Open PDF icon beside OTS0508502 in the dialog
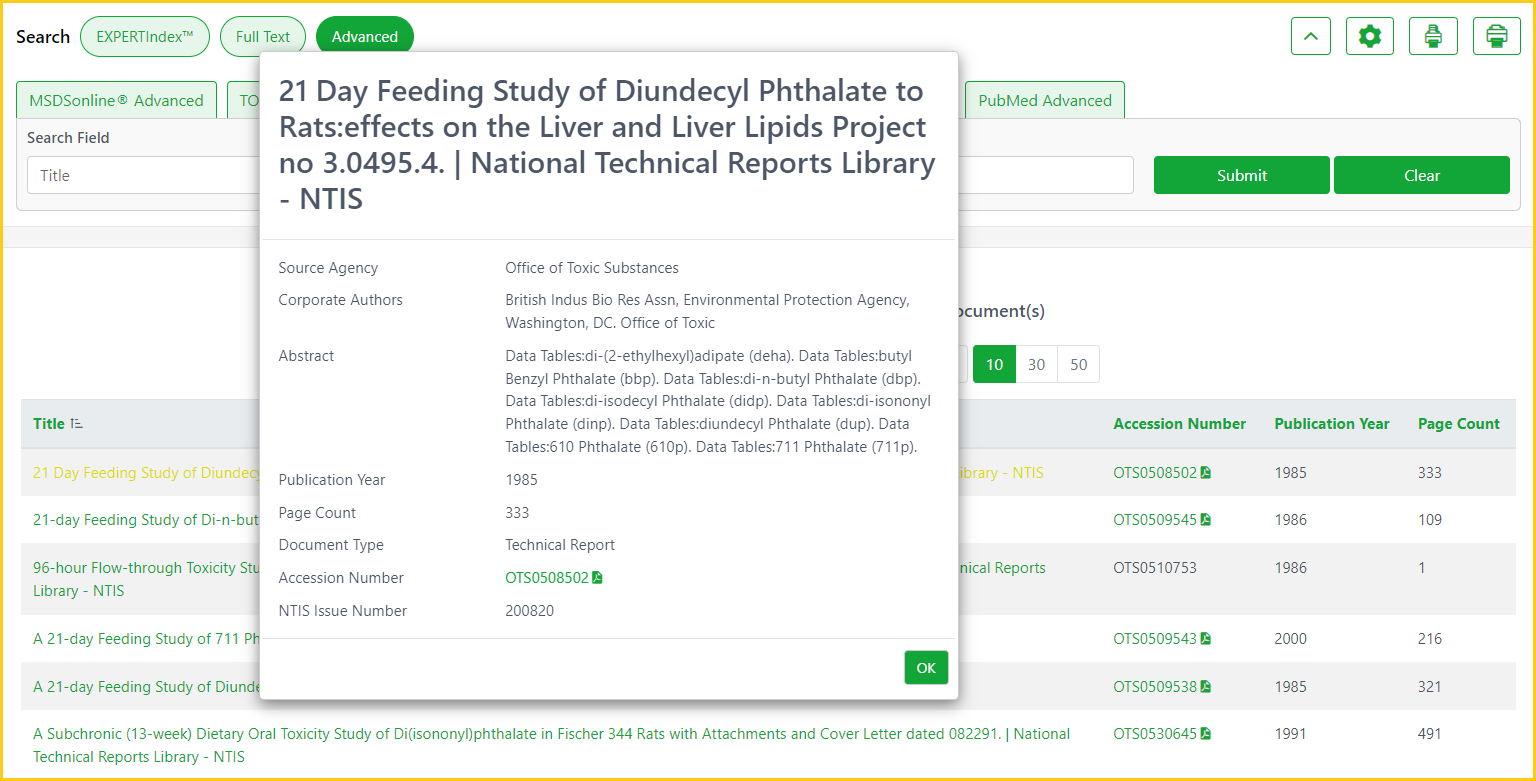The image size is (1536, 781). [x=597, y=578]
